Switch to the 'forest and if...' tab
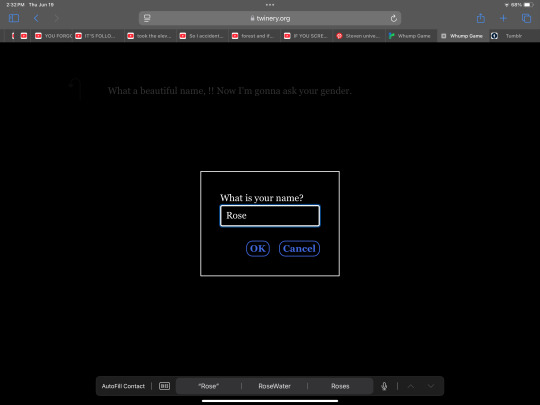Viewport: 540px width, 405px height. pos(255,36)
